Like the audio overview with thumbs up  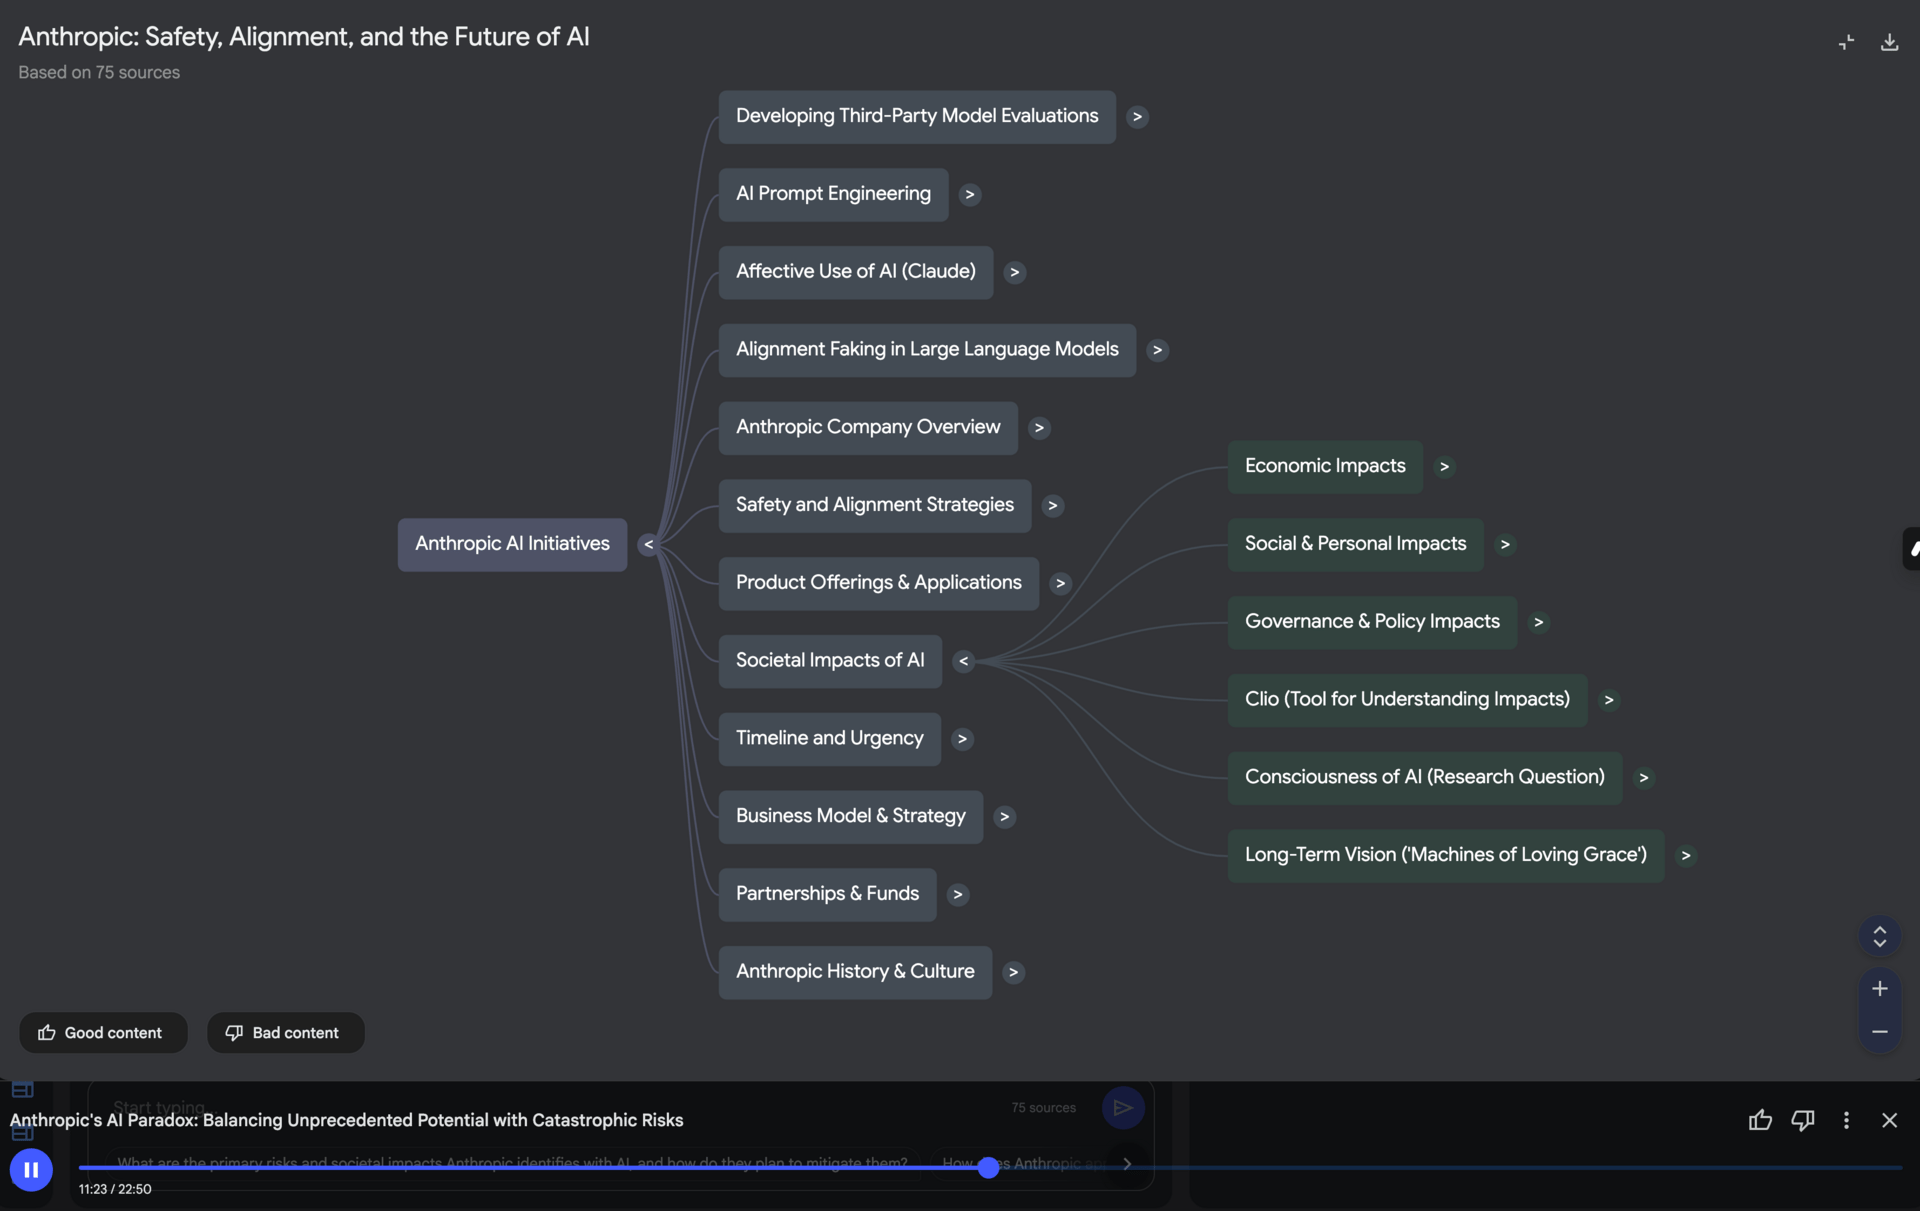click(1760, 1120)
